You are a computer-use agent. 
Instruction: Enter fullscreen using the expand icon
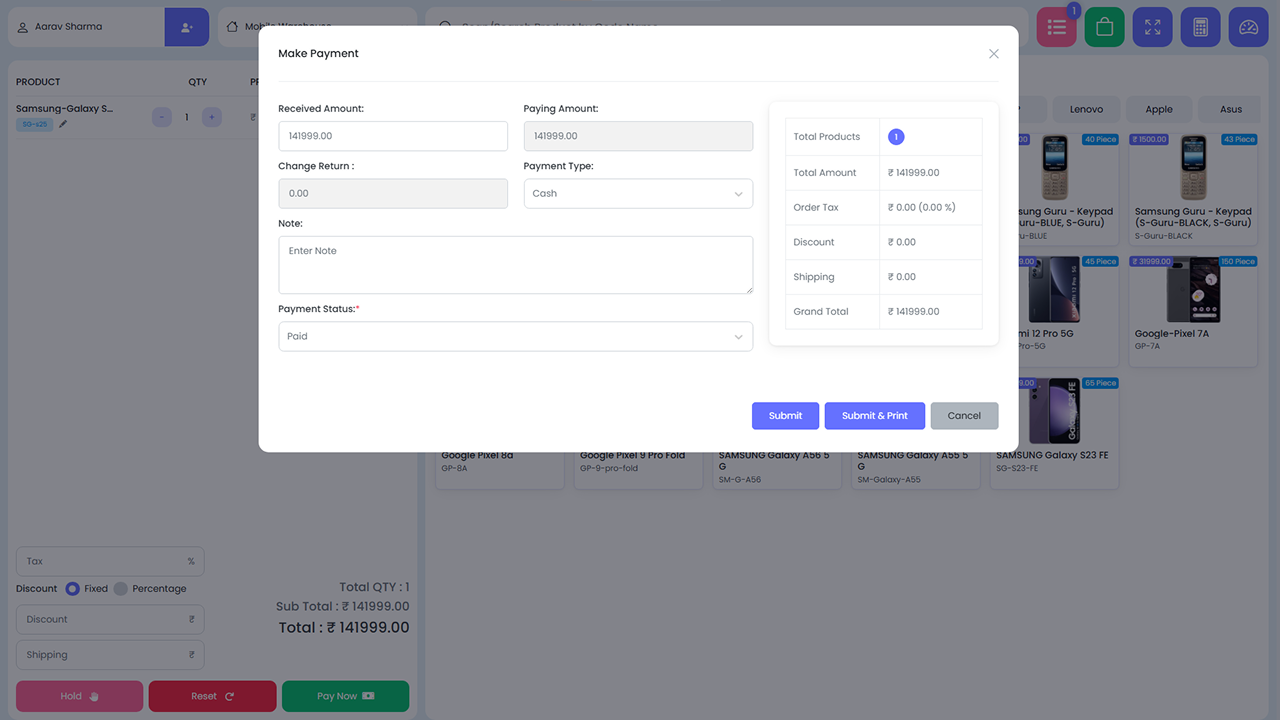(x=1152, y=27)
